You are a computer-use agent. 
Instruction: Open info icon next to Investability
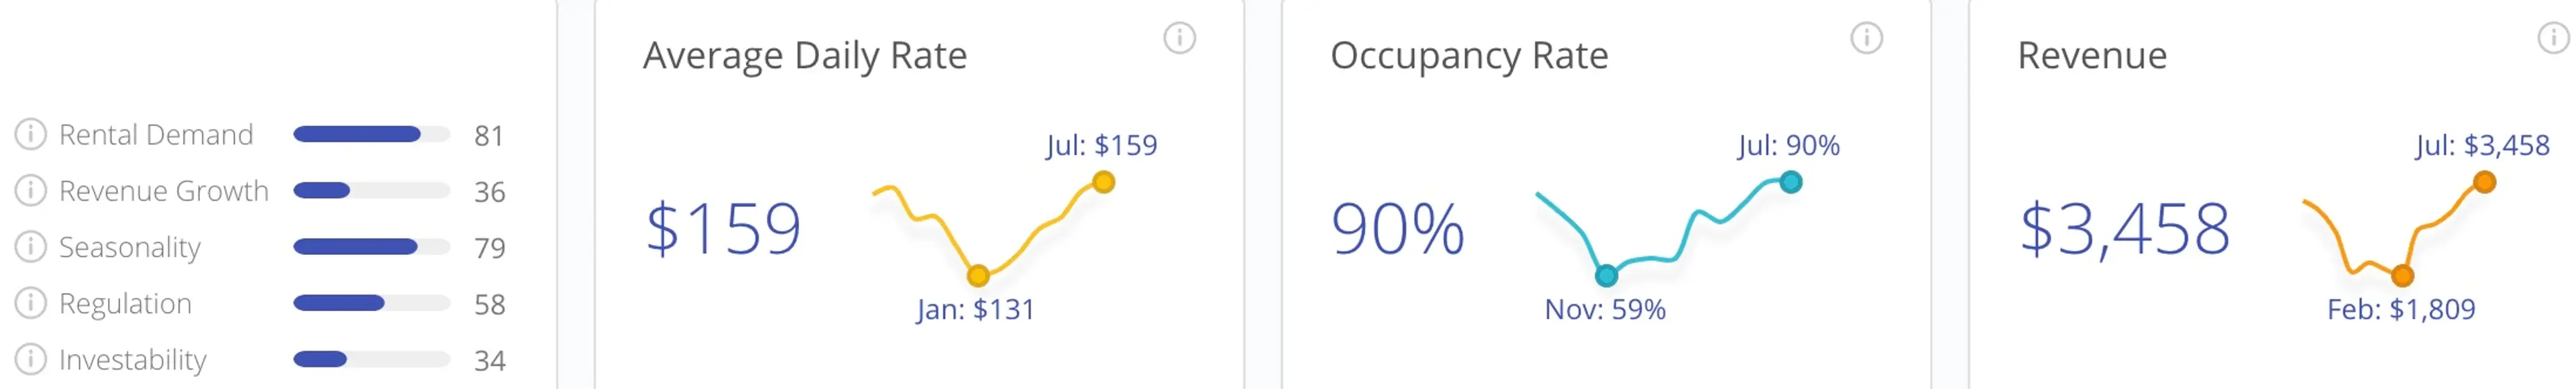(31, 358)
